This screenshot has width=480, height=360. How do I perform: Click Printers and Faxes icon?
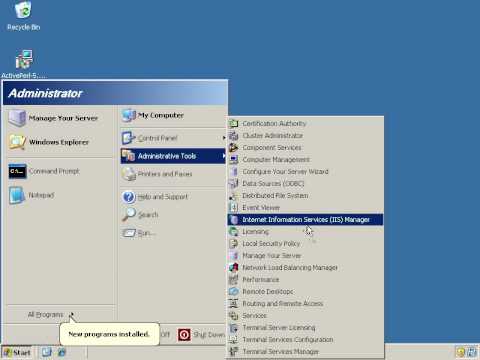pos(129,174)
